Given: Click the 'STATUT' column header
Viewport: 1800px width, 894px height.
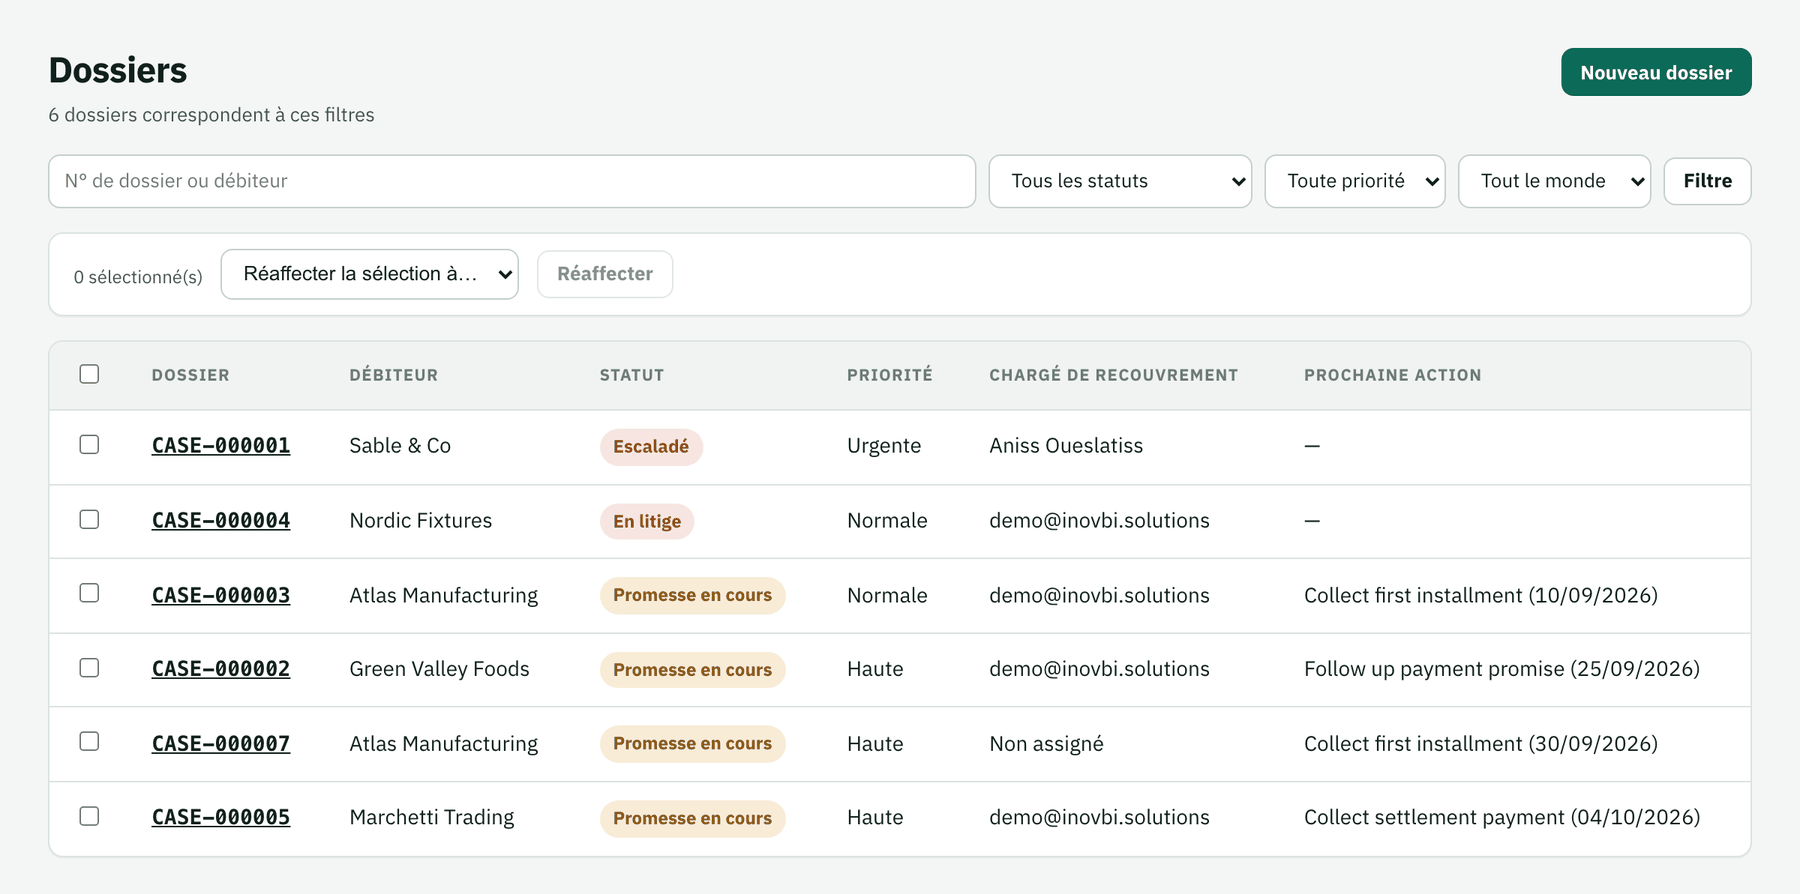Looking at the screenshot, I should click(x=632, y=375).
